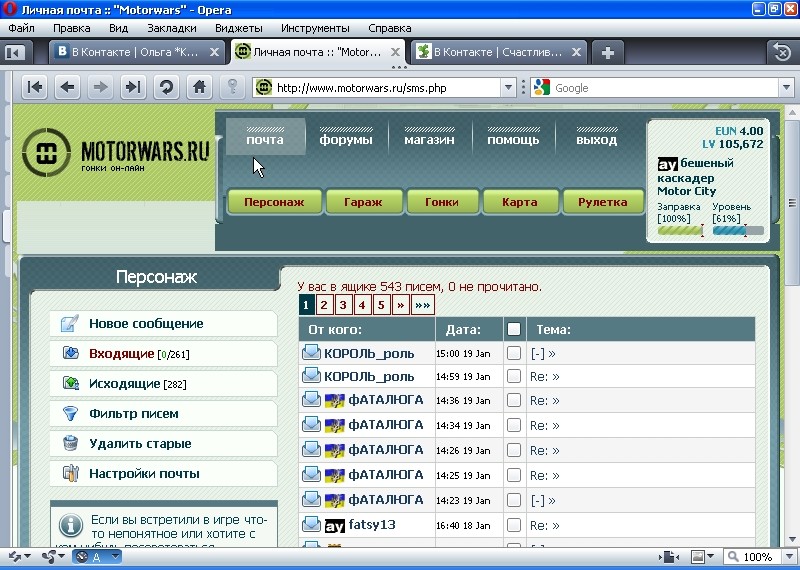Image resolution: width=800 pixels, height=570 pixels.
Task: Open the Рулетка section
Action: coord(603,202)
